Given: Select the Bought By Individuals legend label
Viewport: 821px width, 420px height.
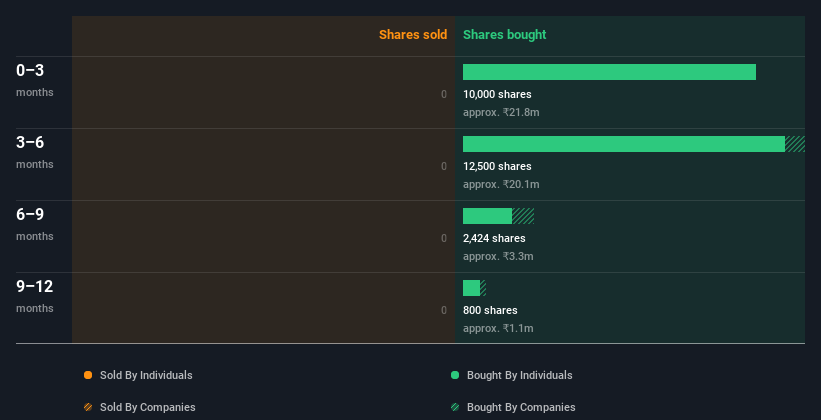Looking at the screenshot, I should 519,375.
